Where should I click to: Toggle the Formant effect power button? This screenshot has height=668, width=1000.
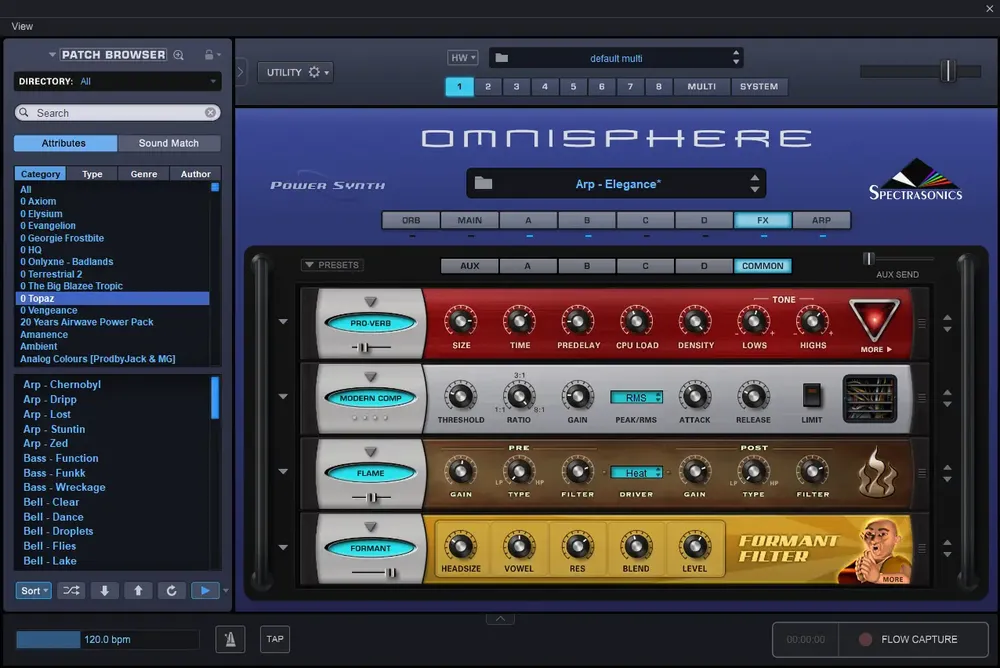pos(371,548)
